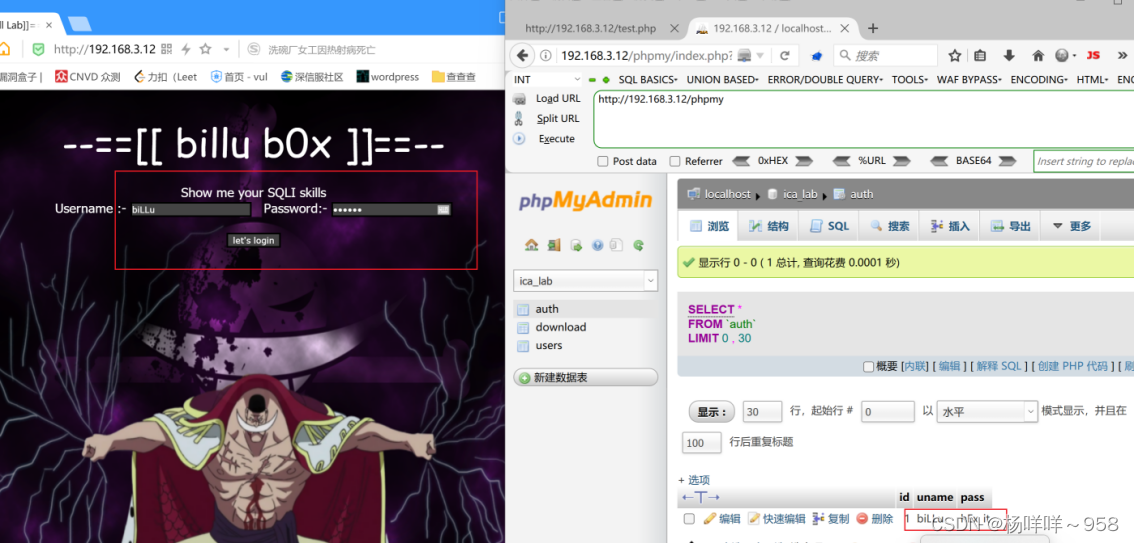This screenshot has width=1134, height=543.
Task: Click the Firefox reading list icon
Action: (980, 56)
